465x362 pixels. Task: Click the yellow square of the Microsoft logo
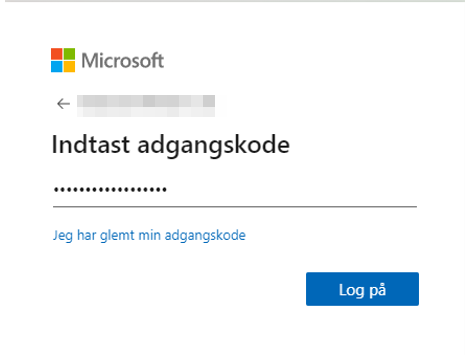(x=69, y=66)
